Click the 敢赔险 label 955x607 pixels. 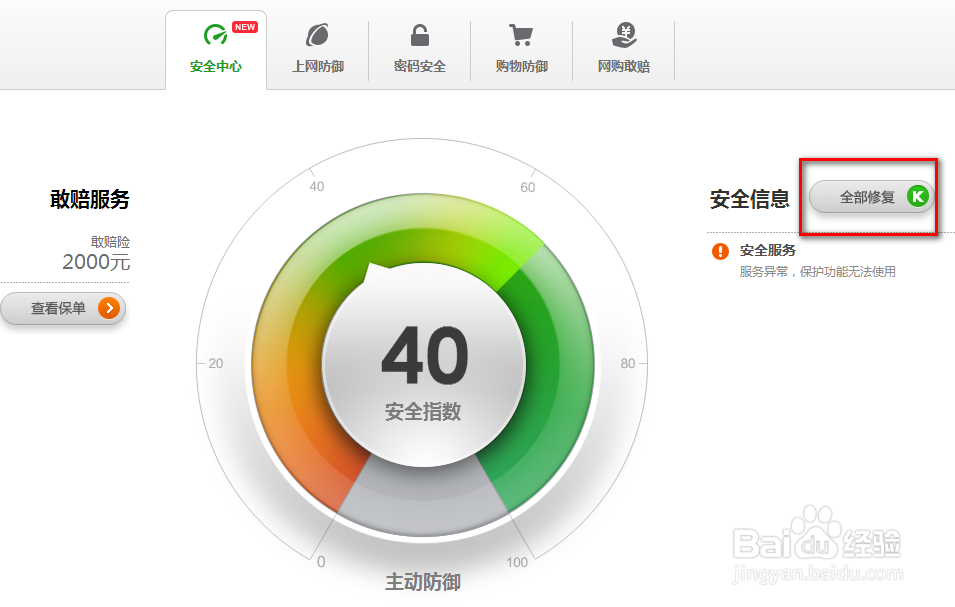110,242
